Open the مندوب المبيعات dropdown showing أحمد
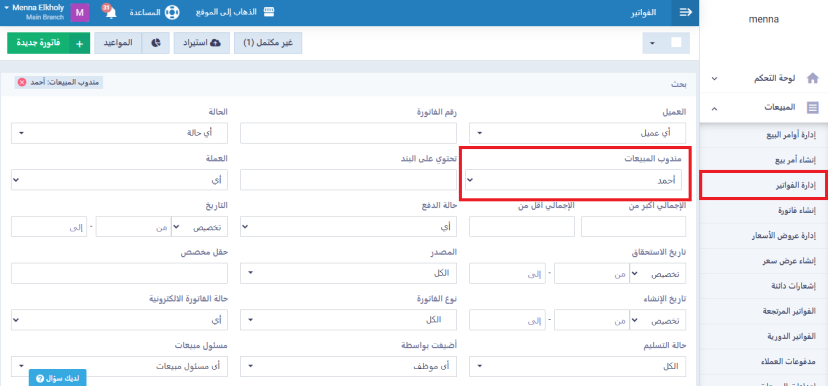 click(x=573, y=180)
